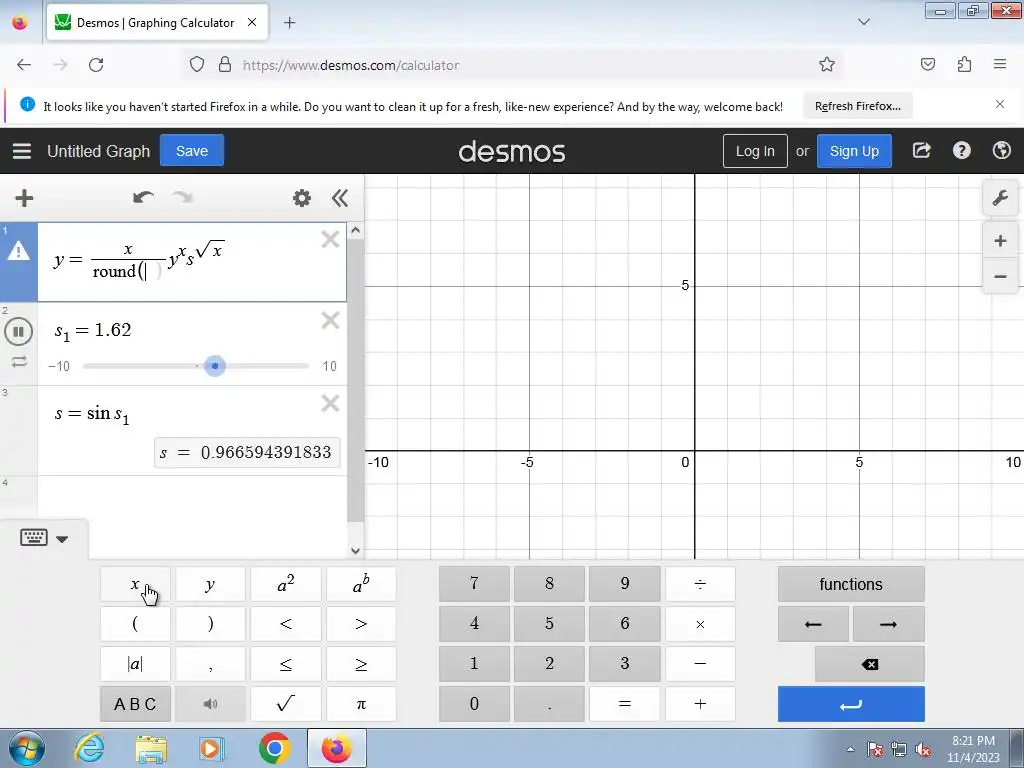
Task: Bookmark this page with the star
Action: 827,64
